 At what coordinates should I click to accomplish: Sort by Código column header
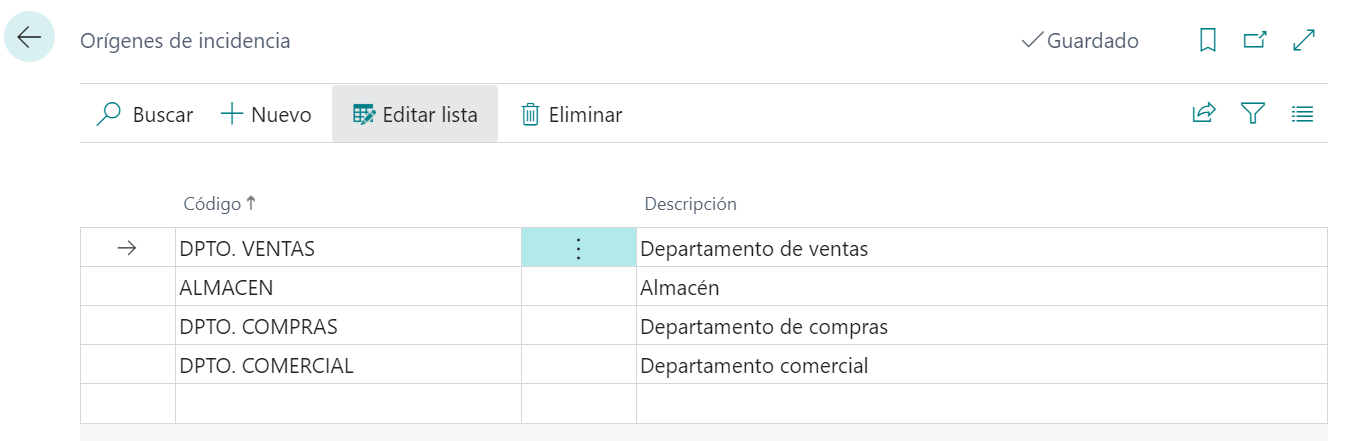tap(213, 204)
